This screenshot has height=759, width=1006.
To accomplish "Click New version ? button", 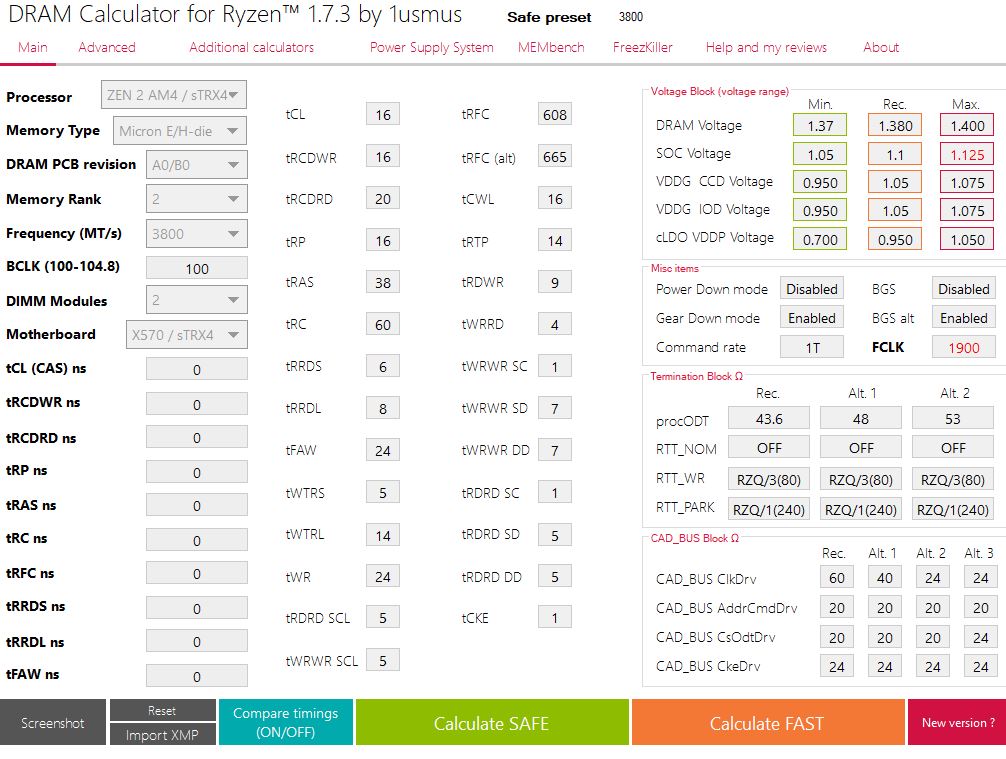I will [x=957, y=722].
